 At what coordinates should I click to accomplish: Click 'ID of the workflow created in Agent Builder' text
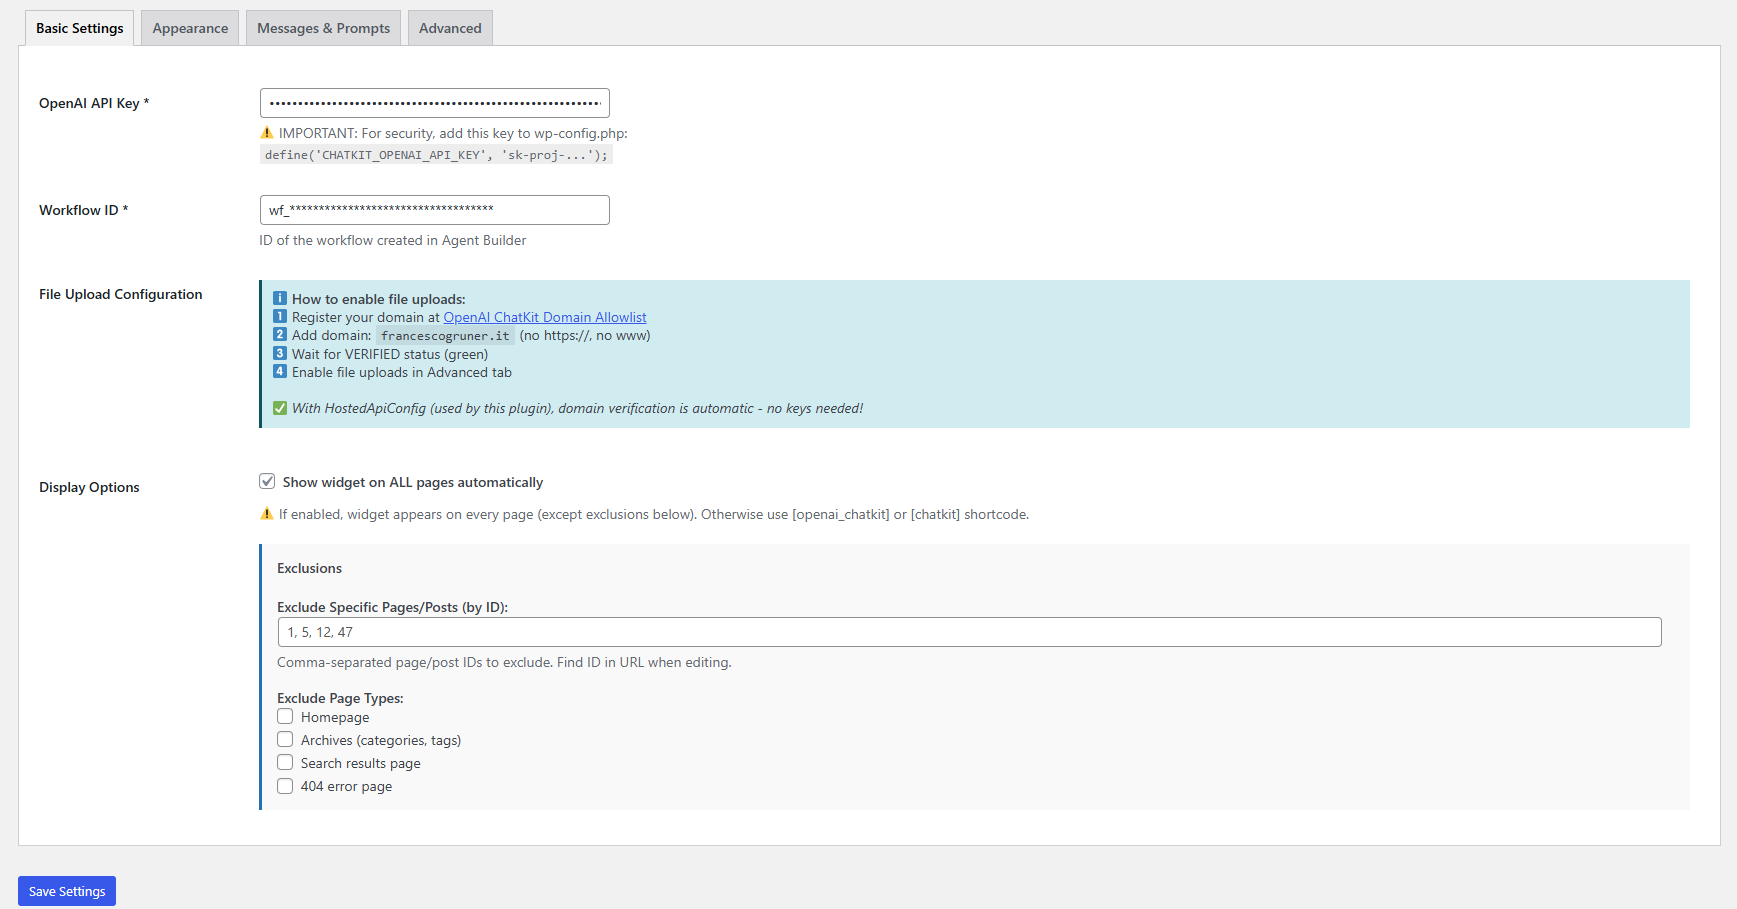pyautogui.click(x=392, y=240)
